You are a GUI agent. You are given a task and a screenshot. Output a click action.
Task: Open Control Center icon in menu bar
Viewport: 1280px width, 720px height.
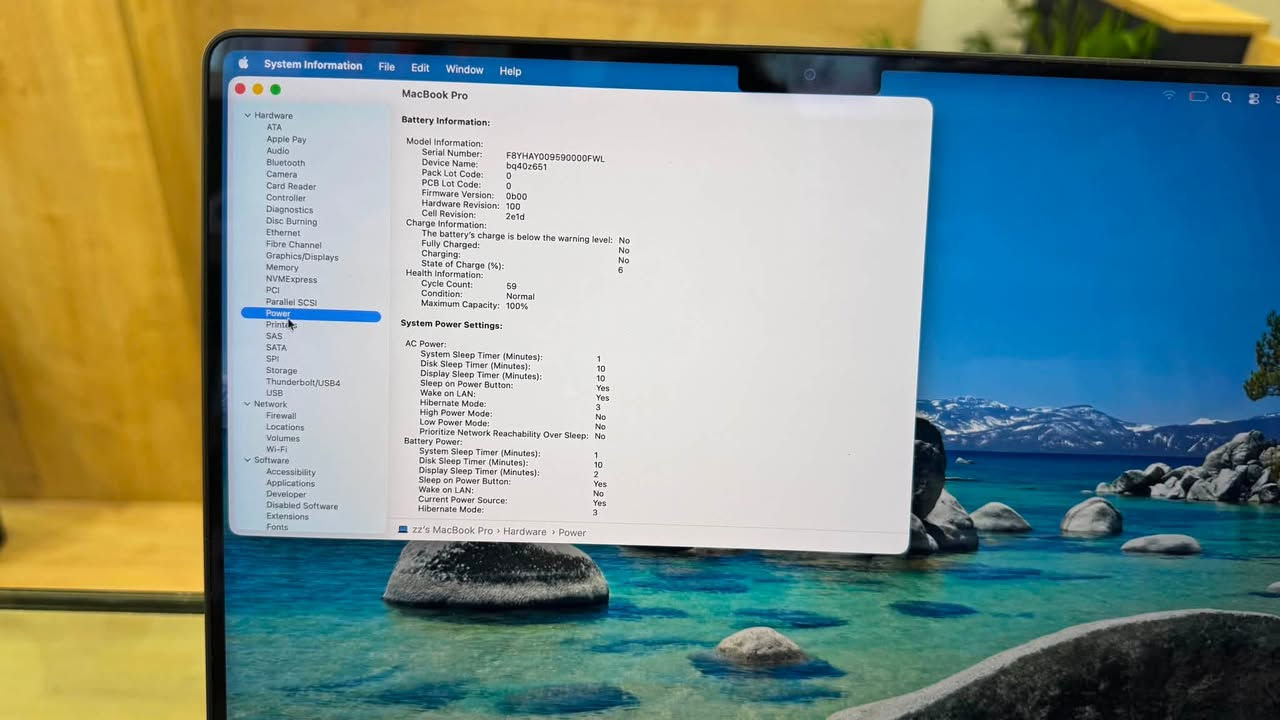click(1254, 98)
